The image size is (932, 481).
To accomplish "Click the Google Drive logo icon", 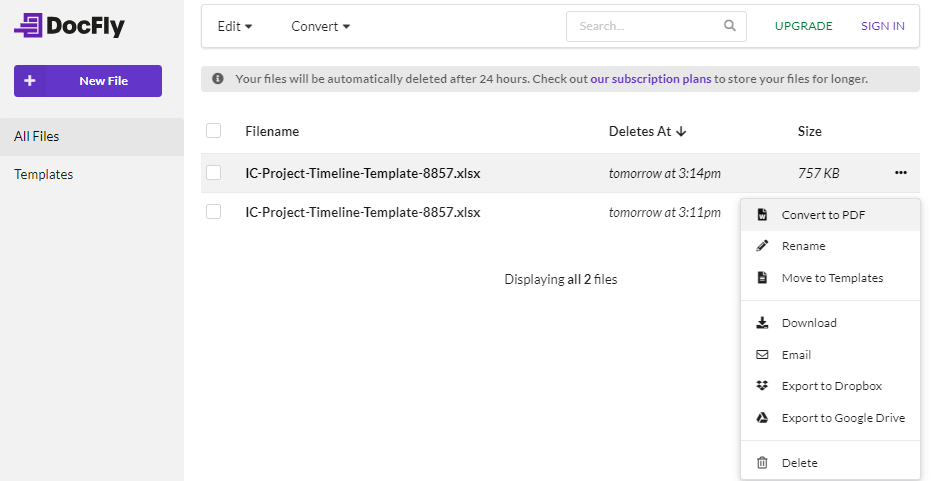I will point(762,418).
